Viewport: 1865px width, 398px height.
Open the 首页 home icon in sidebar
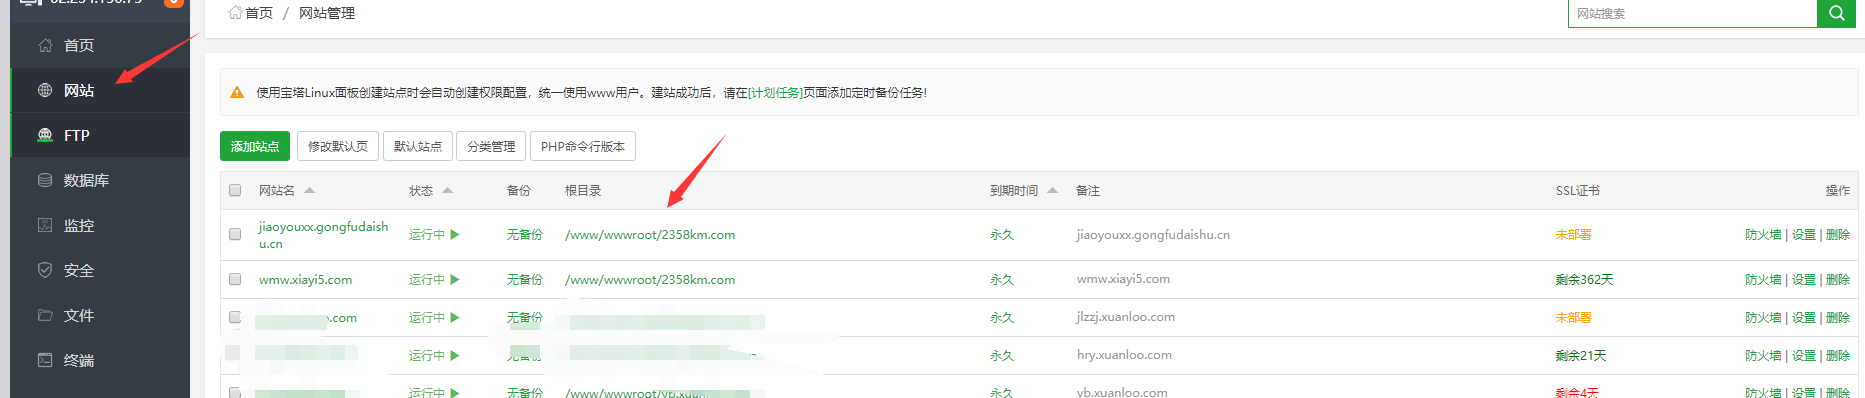(45, 45)
